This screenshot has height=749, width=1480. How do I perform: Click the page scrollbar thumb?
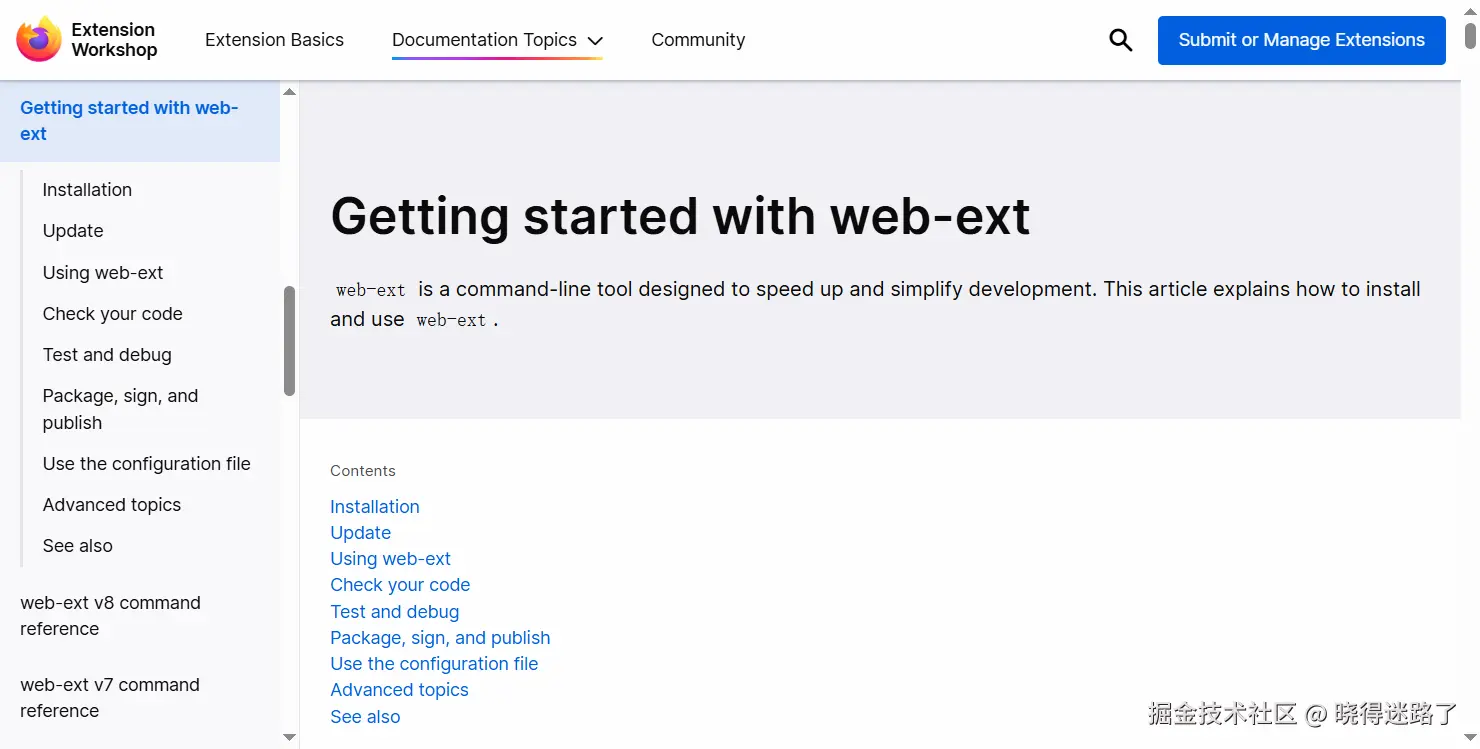point(1471,36)
